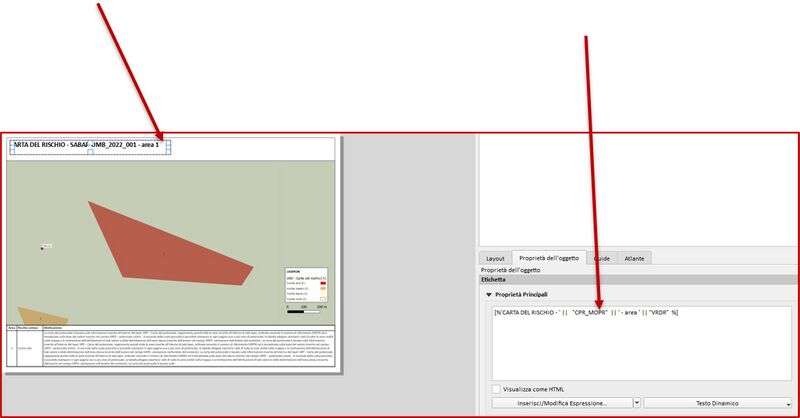Open the arrow menu beside Inserisci/Modifica Espressione

click(638, 402)
